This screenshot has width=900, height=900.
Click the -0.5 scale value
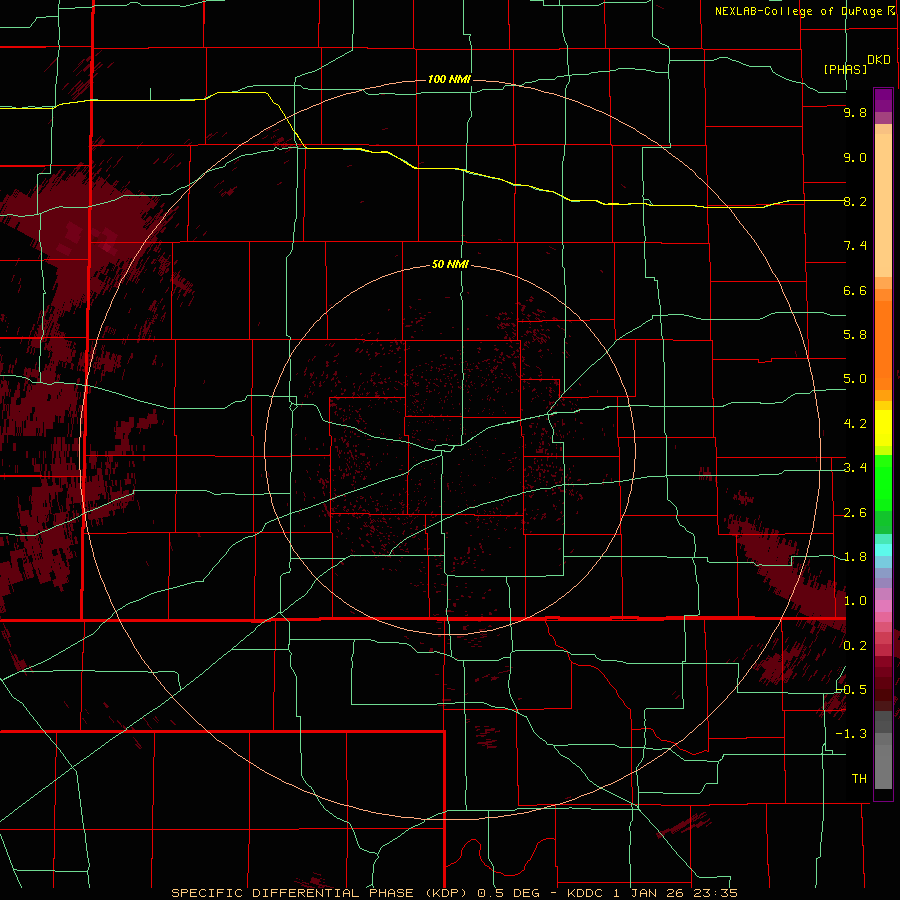coord(852,690)
